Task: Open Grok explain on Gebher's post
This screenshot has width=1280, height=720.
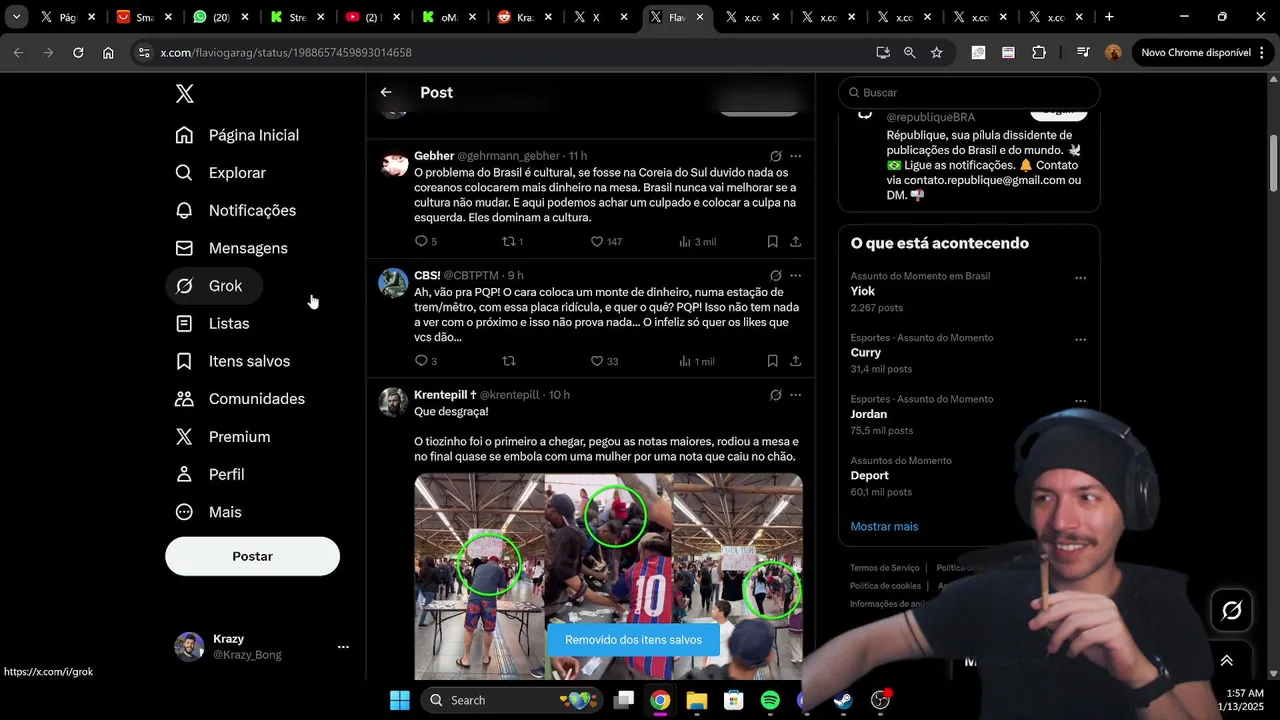Action: point(775,156)
